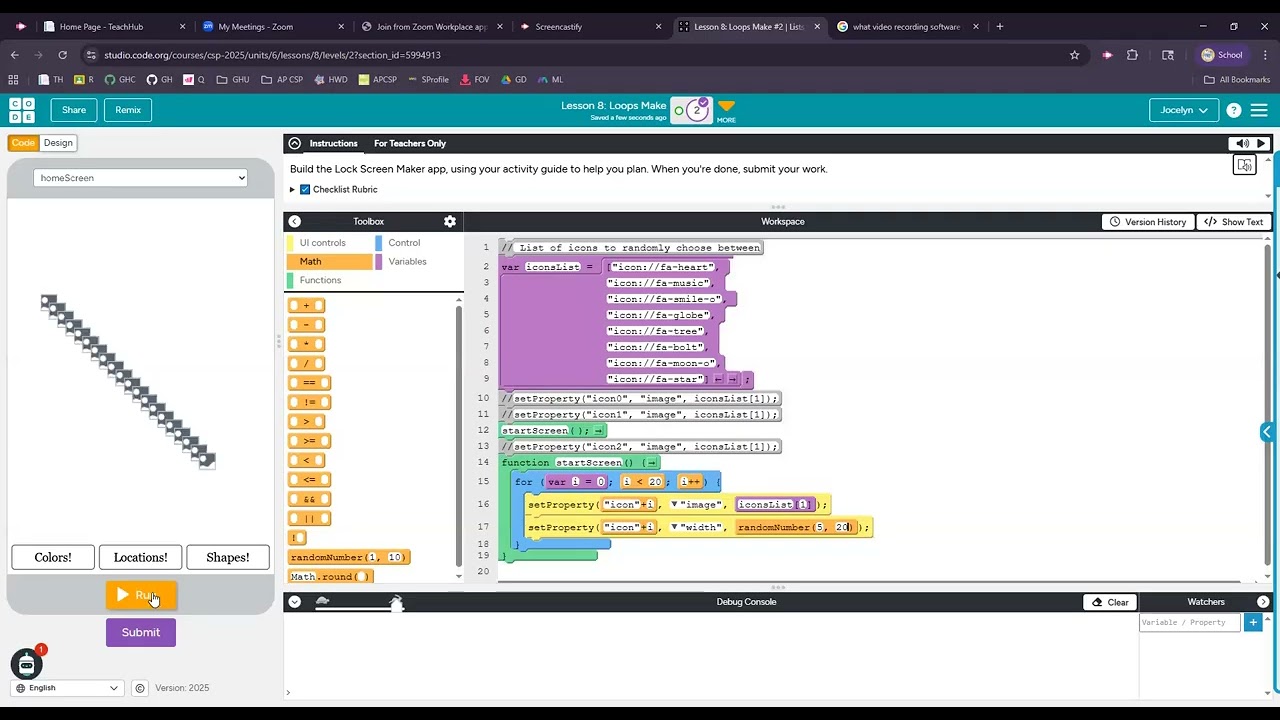Screen dimensions: 1280x720
Task: Click the Show Text button
Action: pos(1234,222)
